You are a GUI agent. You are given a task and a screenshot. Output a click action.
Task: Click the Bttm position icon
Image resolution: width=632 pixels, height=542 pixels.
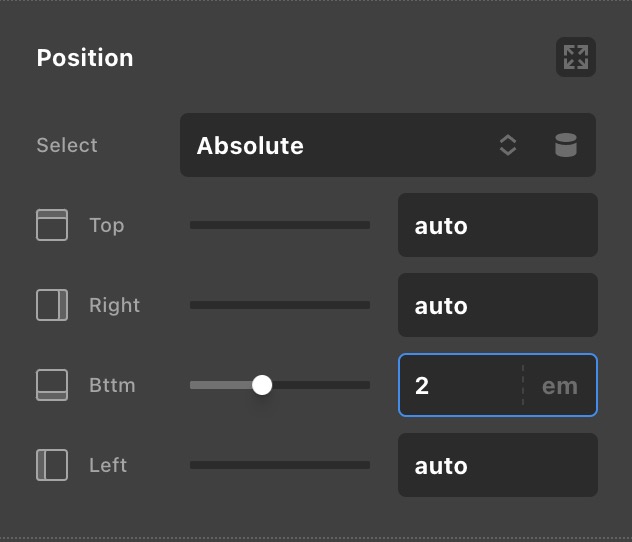point(52,385)
